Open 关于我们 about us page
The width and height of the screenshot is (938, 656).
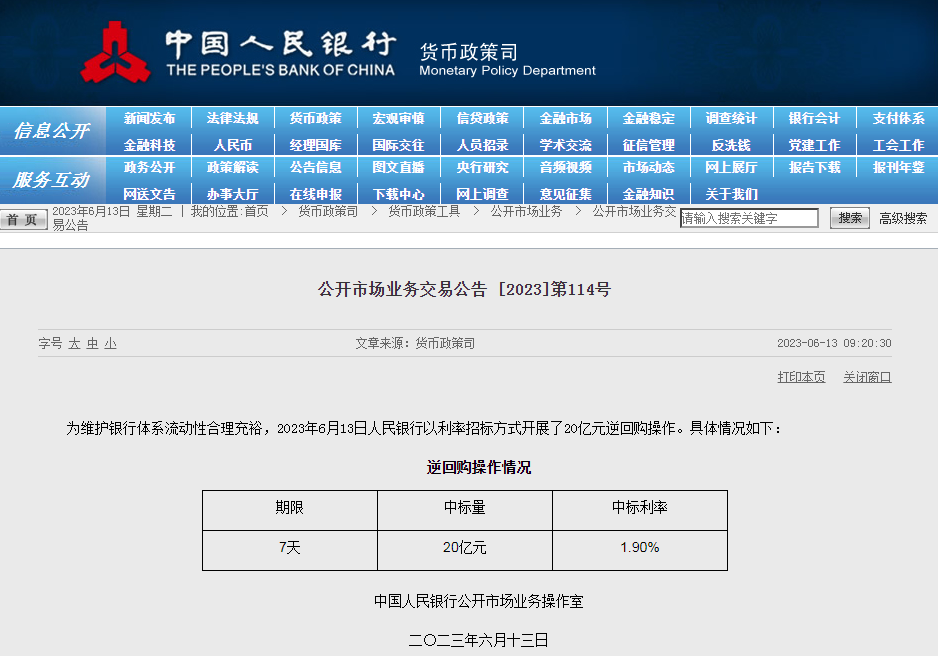click(731, 194)
